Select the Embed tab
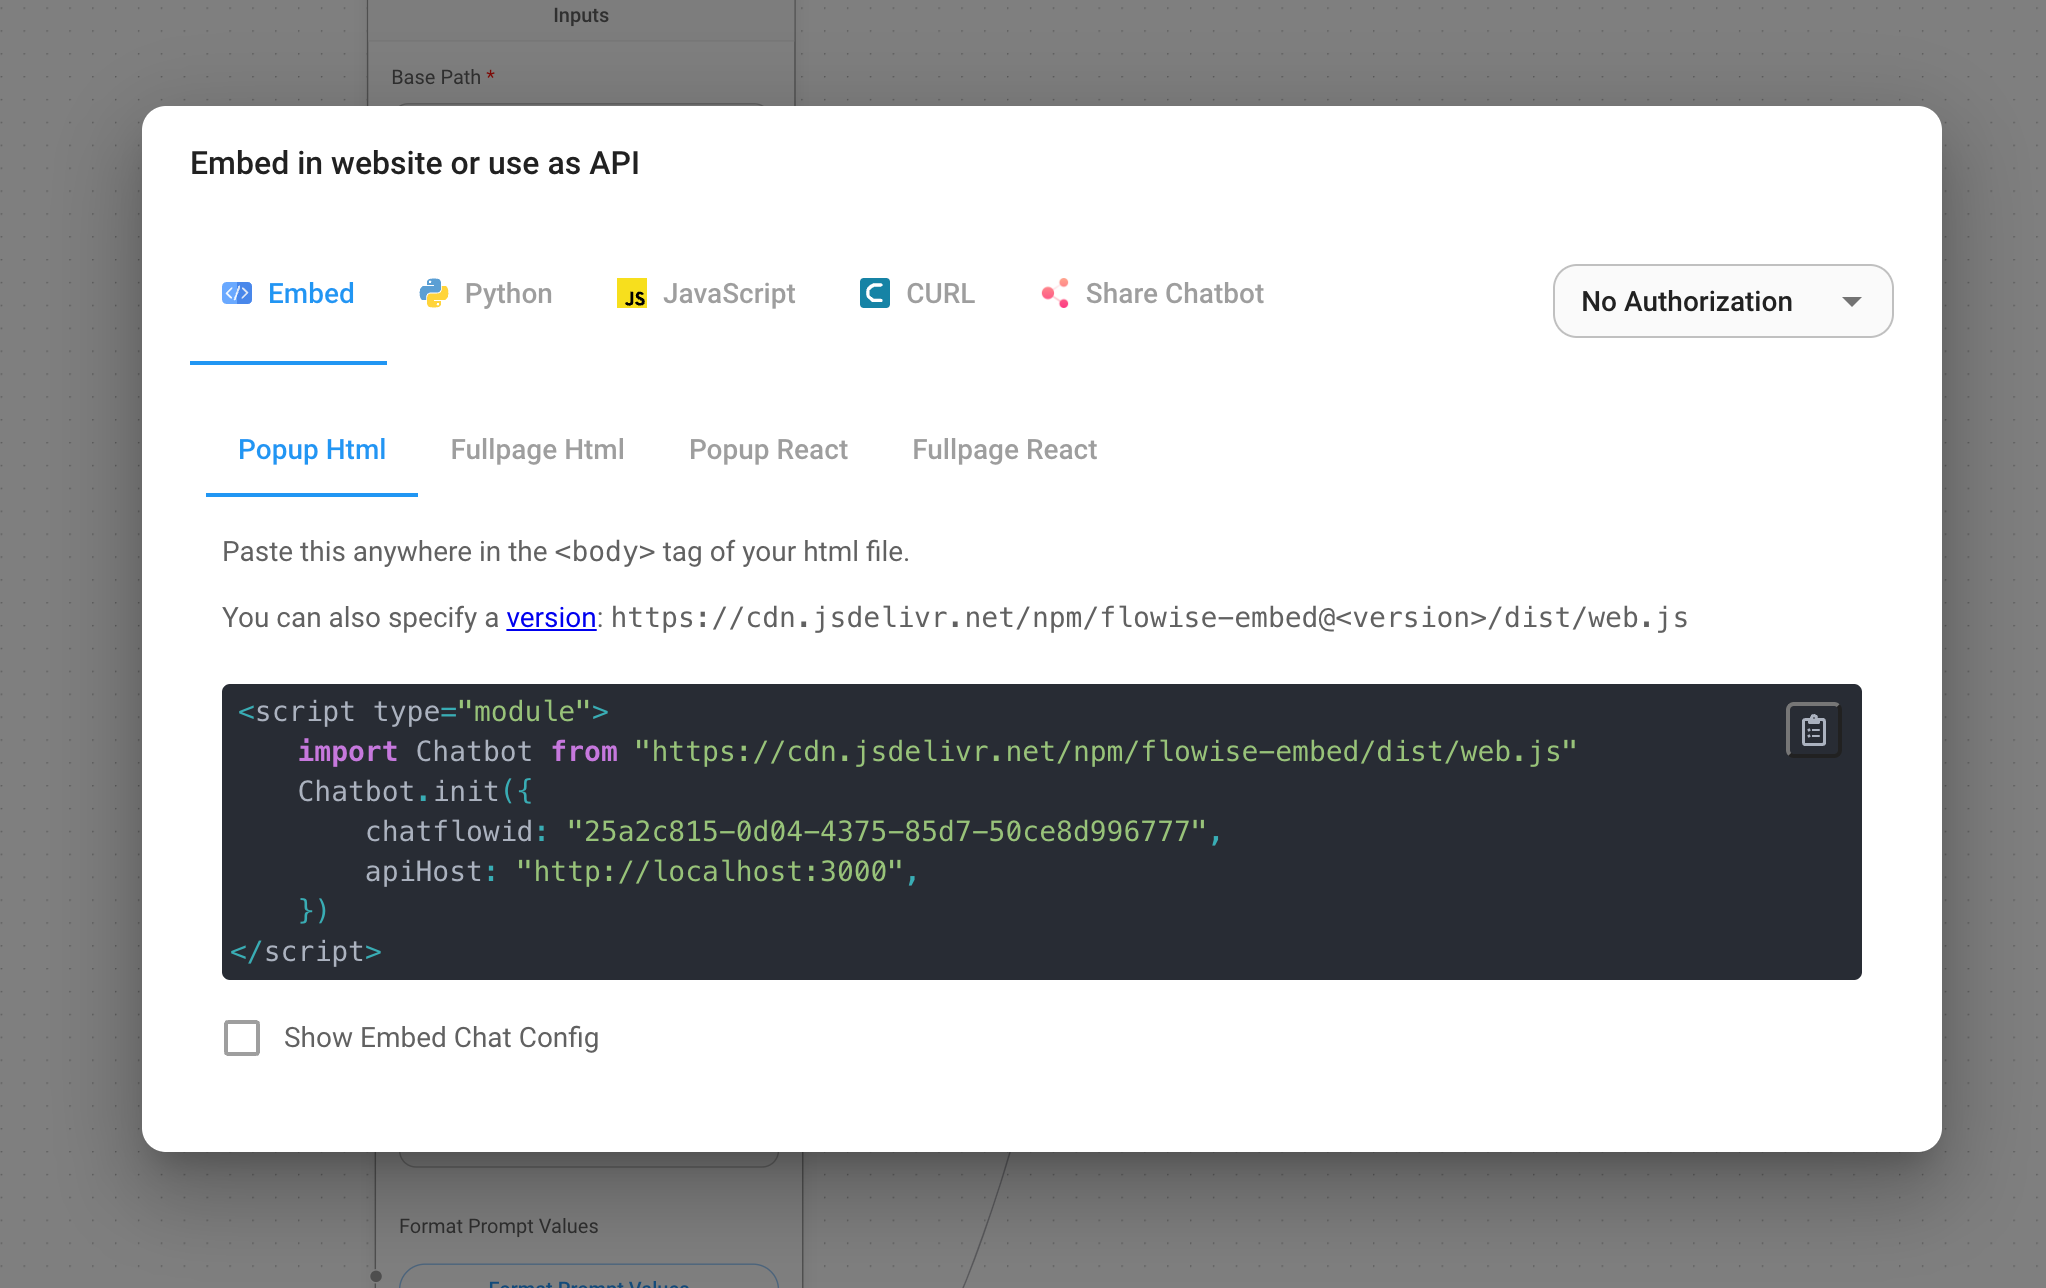Viewport: 2046px width, 1288px height. click(288, 293)
